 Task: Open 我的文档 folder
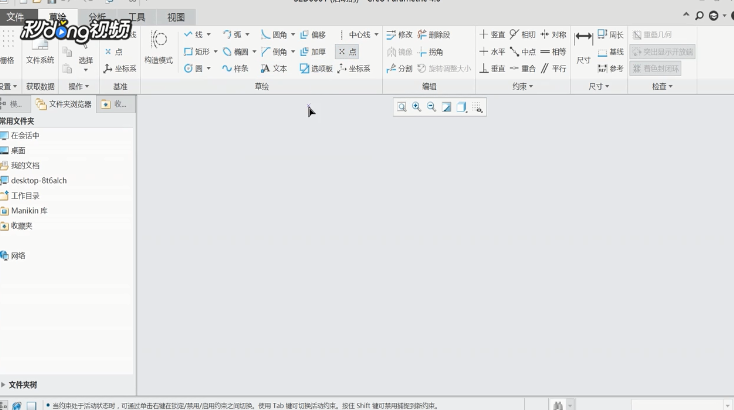tap(20, 165)
